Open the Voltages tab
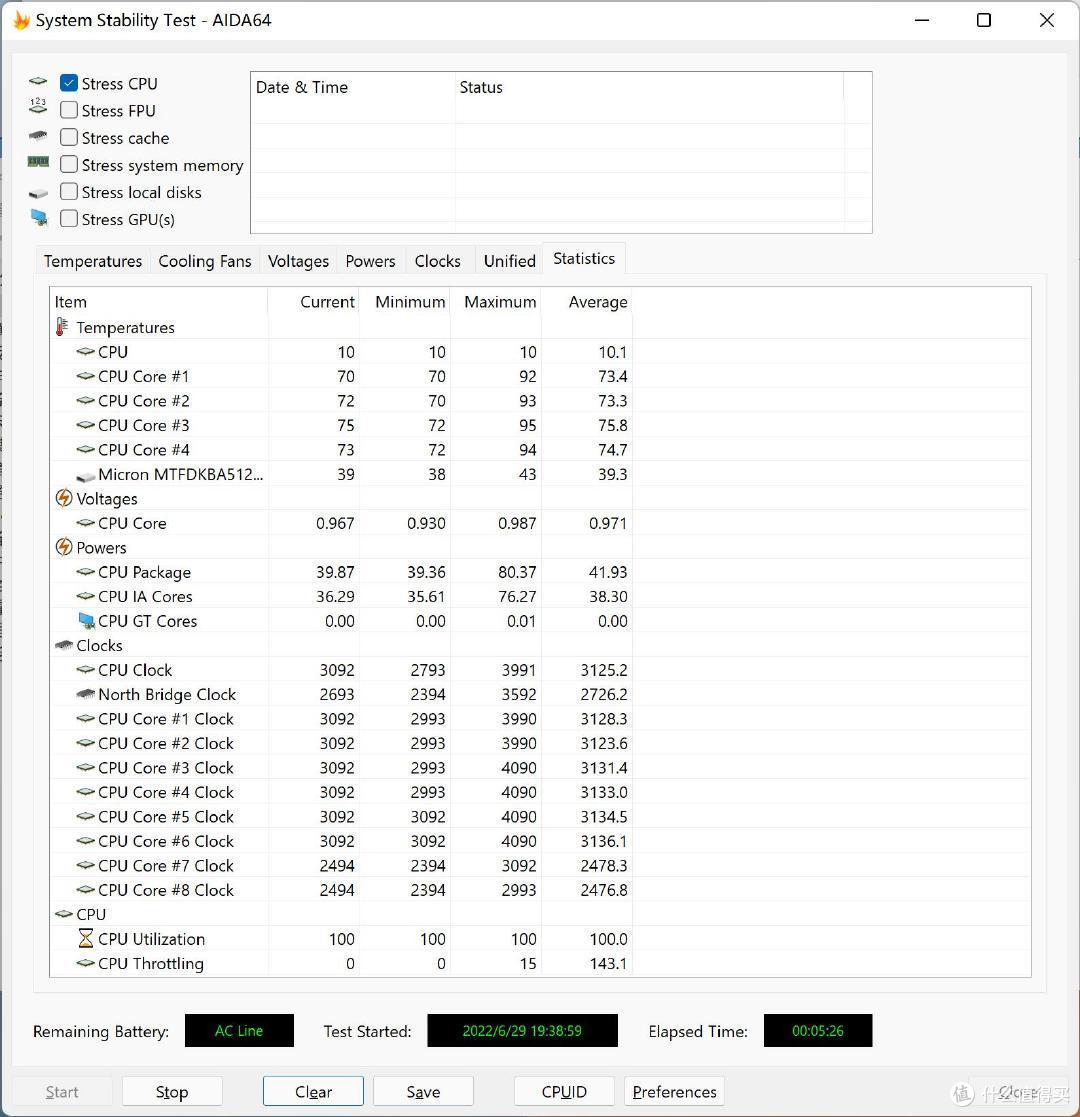The width and height of the screenshot is (1080, 1117). pyautogui.click(x=298, y=261)
